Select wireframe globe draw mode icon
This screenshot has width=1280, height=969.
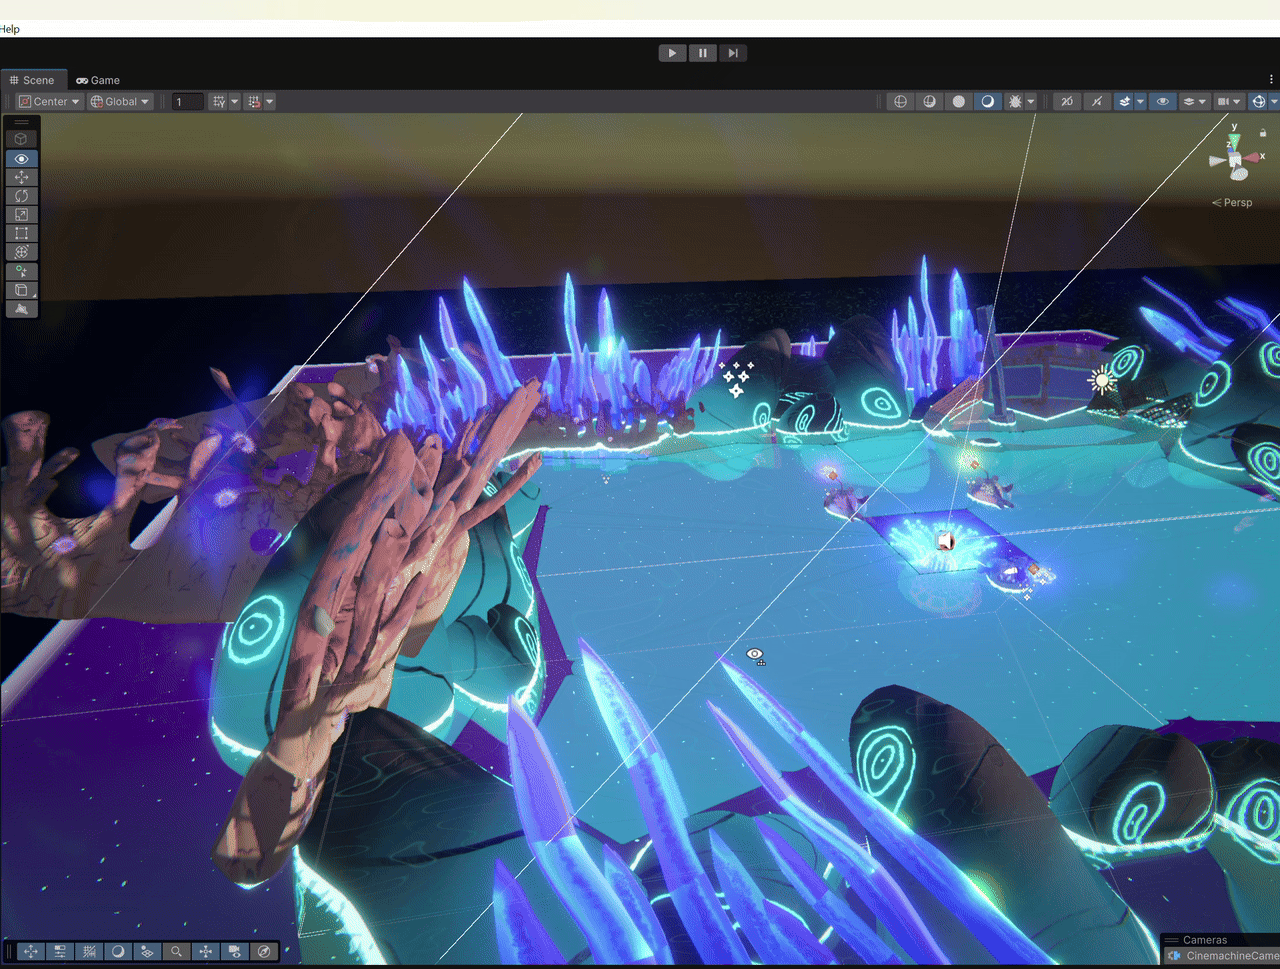point(900,102)
